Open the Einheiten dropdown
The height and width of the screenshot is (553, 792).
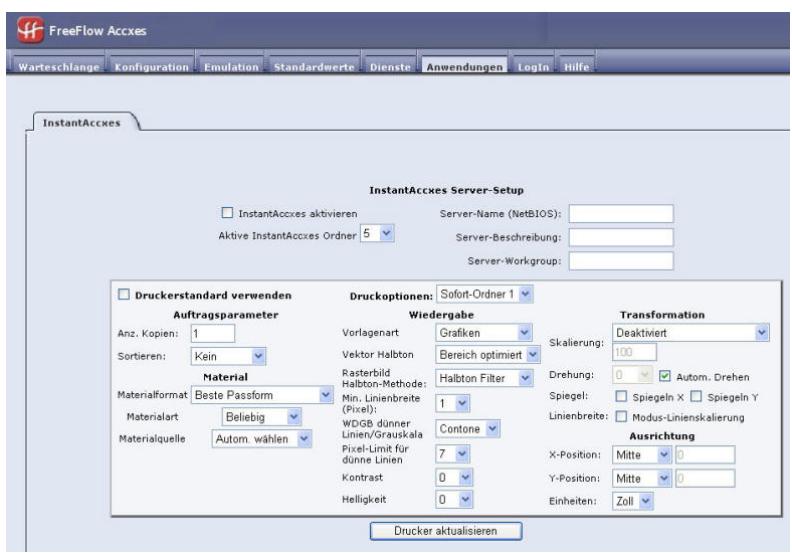(x=633, y=501)
